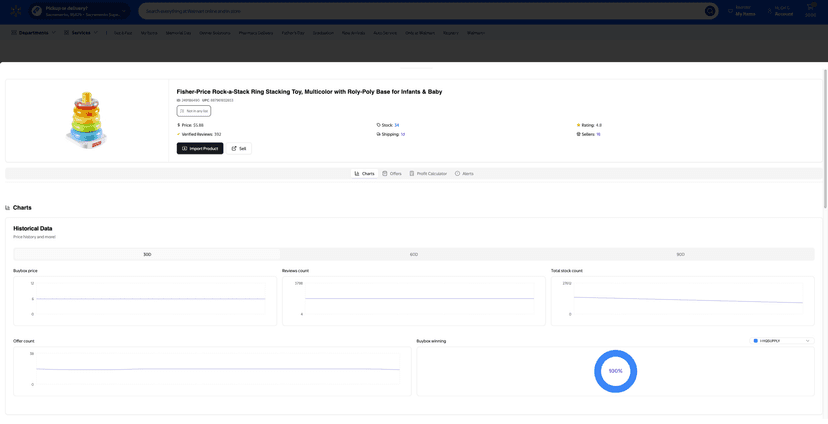Select the 60D history range
The image size is (828, 424).
click(x=414, y=255)
